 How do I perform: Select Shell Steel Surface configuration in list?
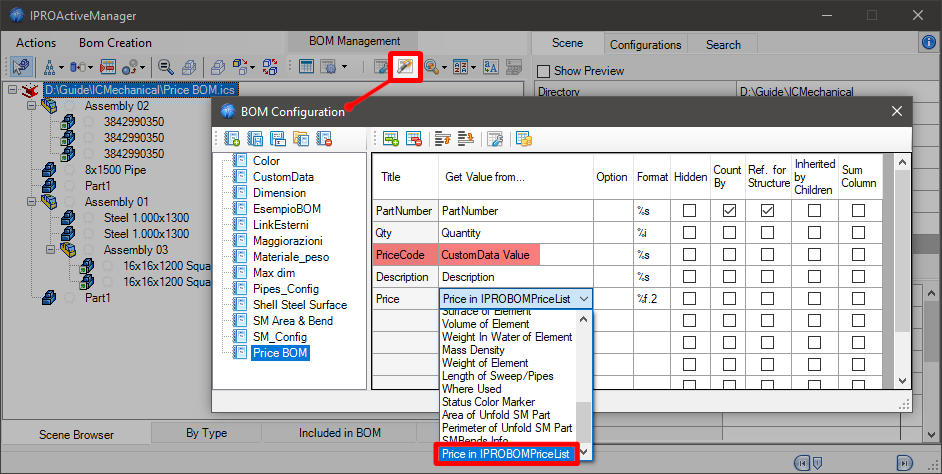[299, 305]
